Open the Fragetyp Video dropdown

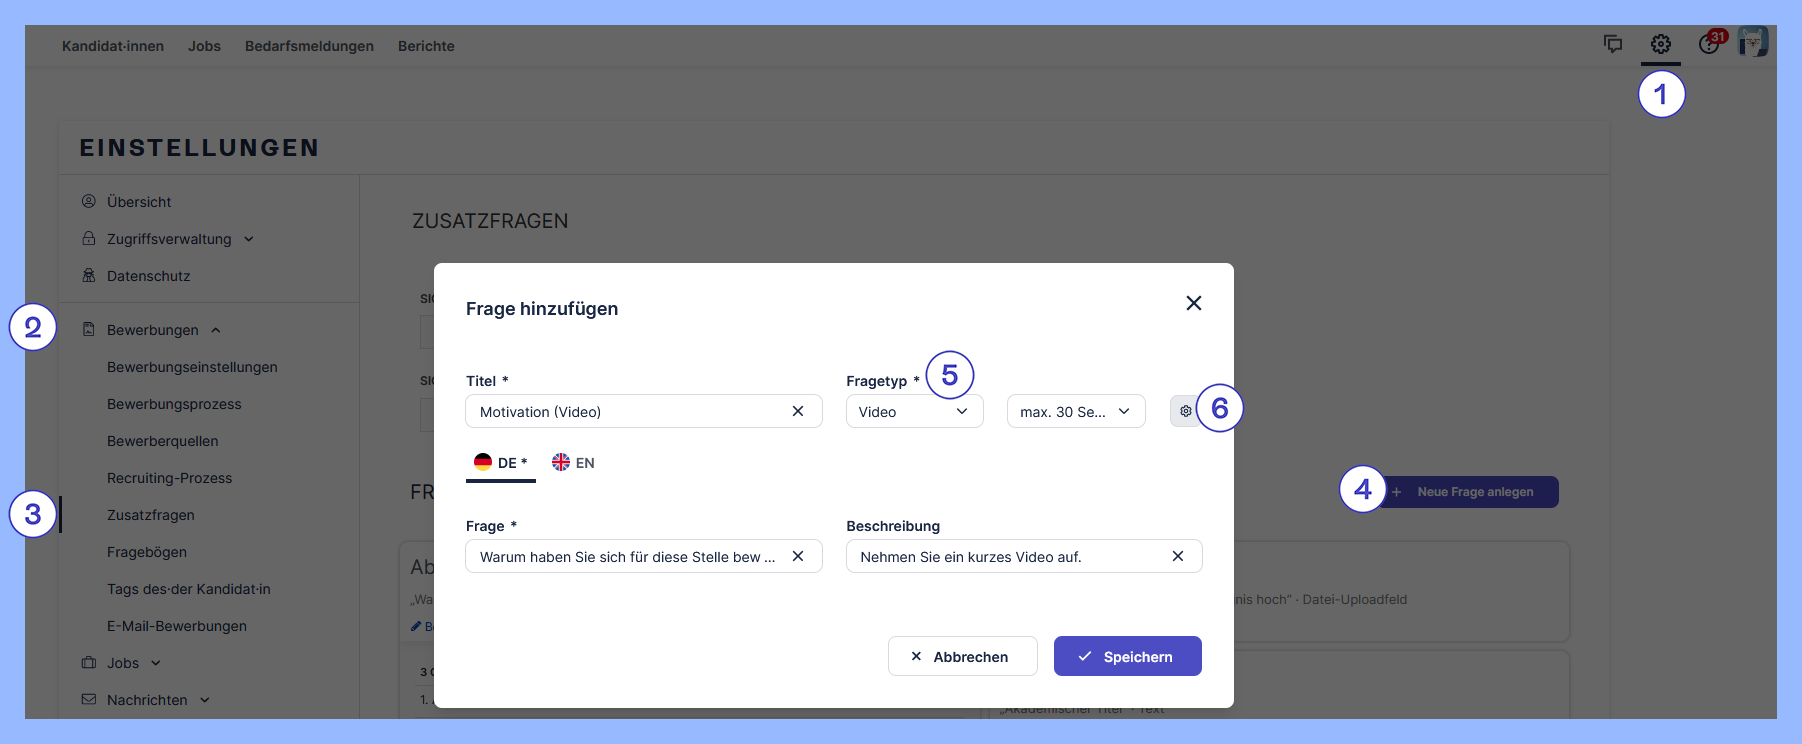pyautogui.click(x=914, y=411)
